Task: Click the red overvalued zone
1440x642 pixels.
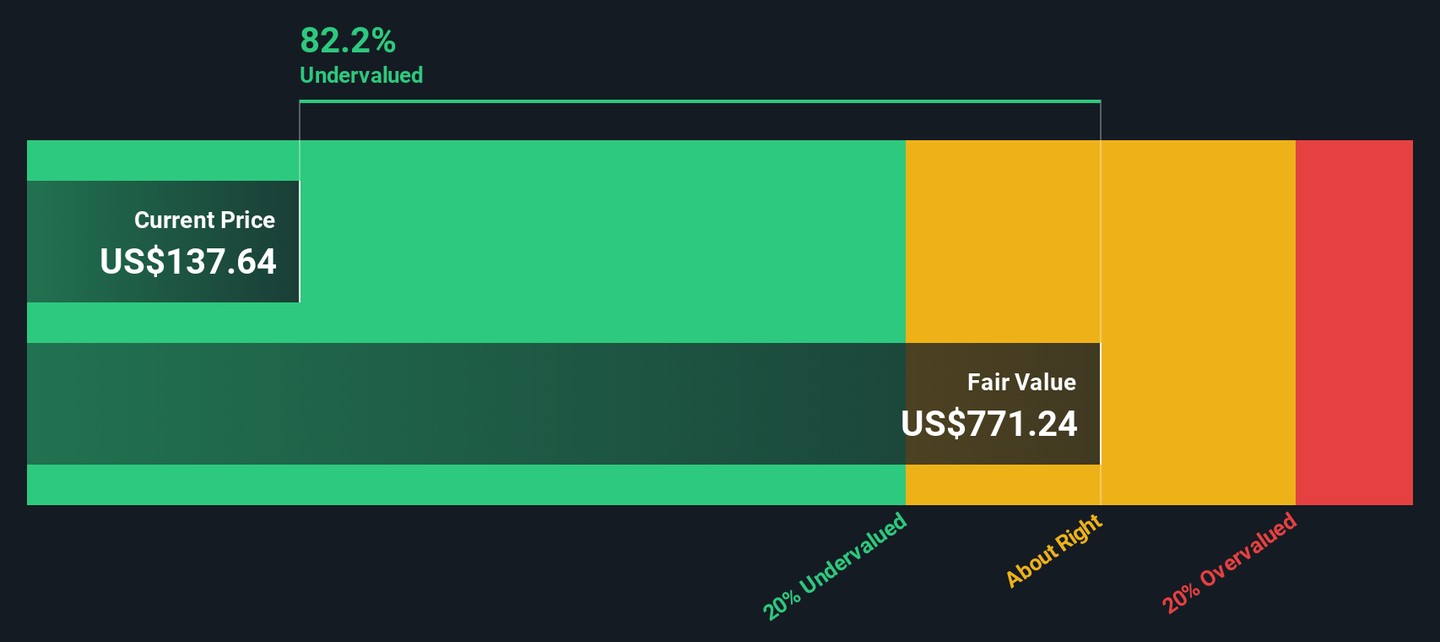Action: (1354, 322)
